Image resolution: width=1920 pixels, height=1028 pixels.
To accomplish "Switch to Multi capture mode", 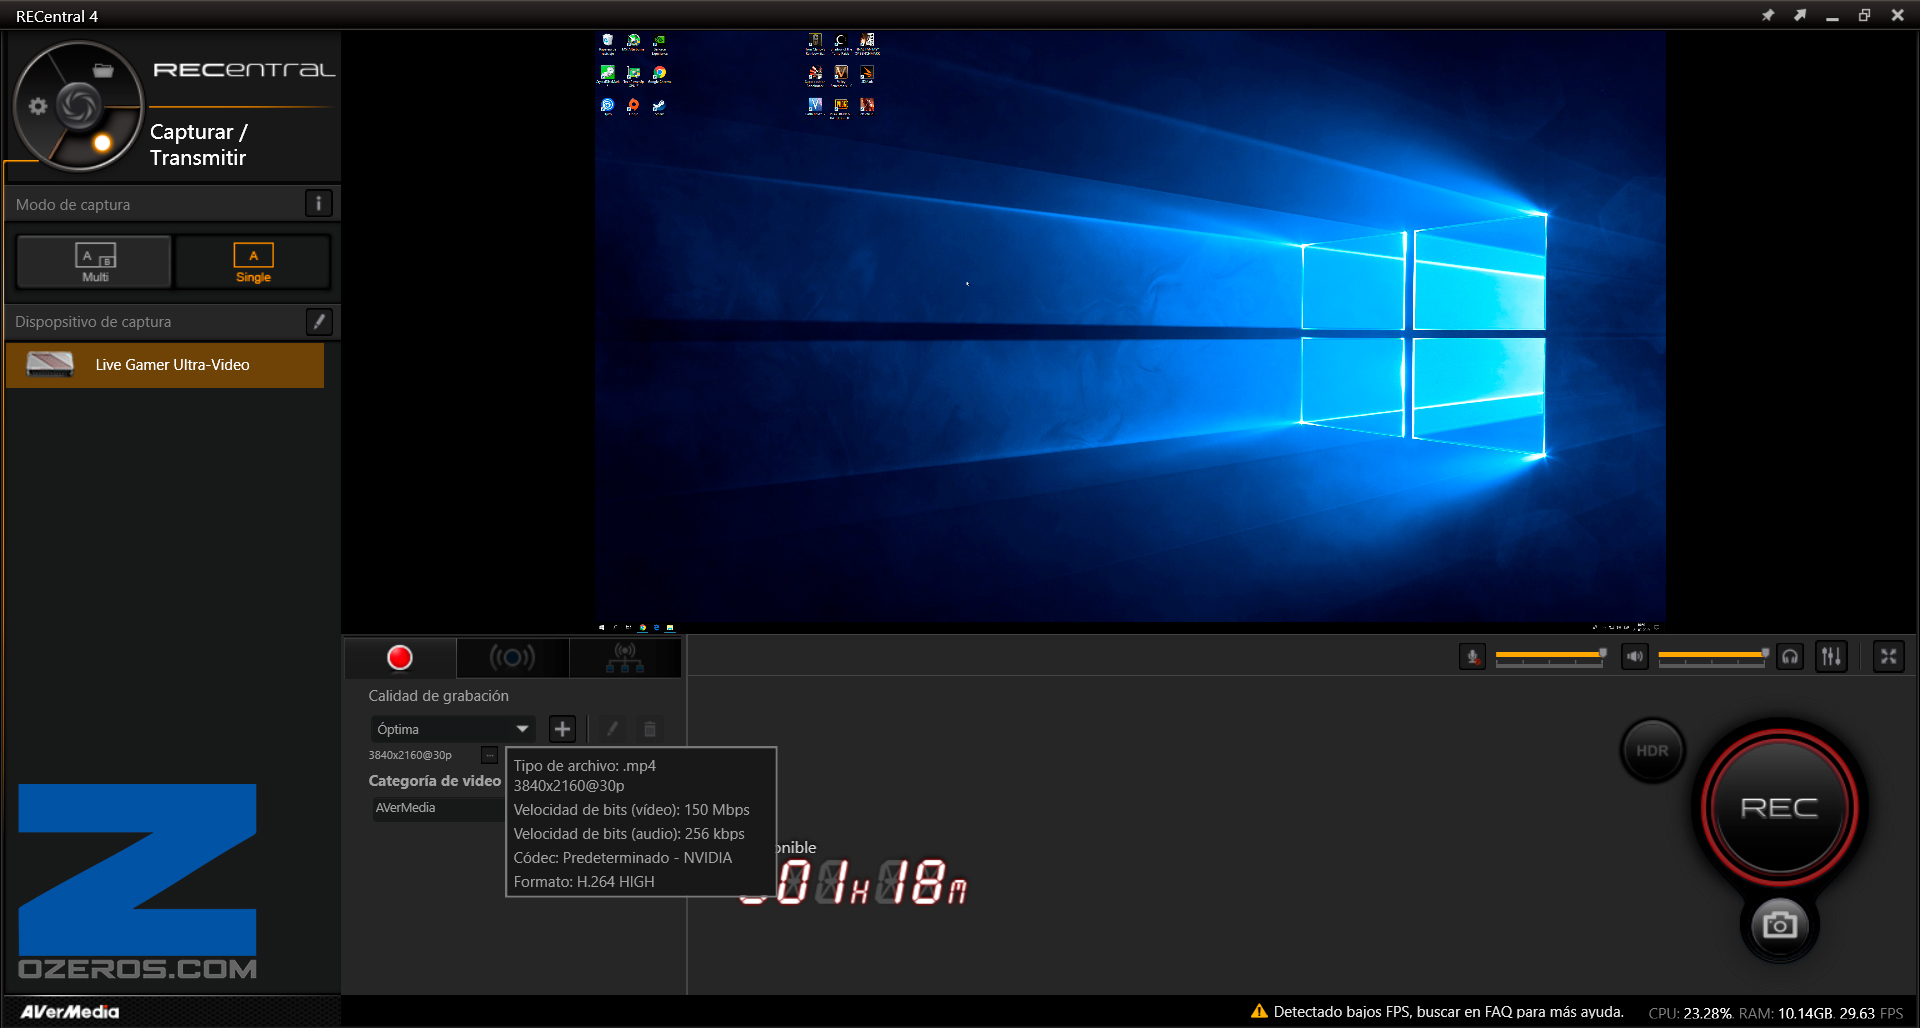I will [x=94, y=262].
